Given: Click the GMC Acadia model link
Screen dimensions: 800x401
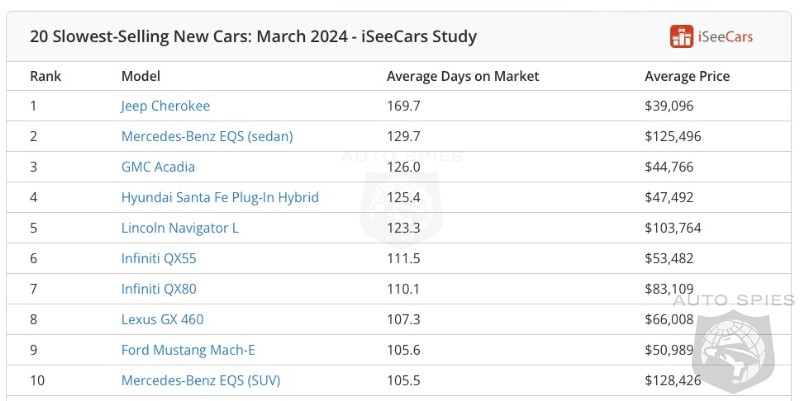Looking at the screenshot, I should click(x=158, y=167).
